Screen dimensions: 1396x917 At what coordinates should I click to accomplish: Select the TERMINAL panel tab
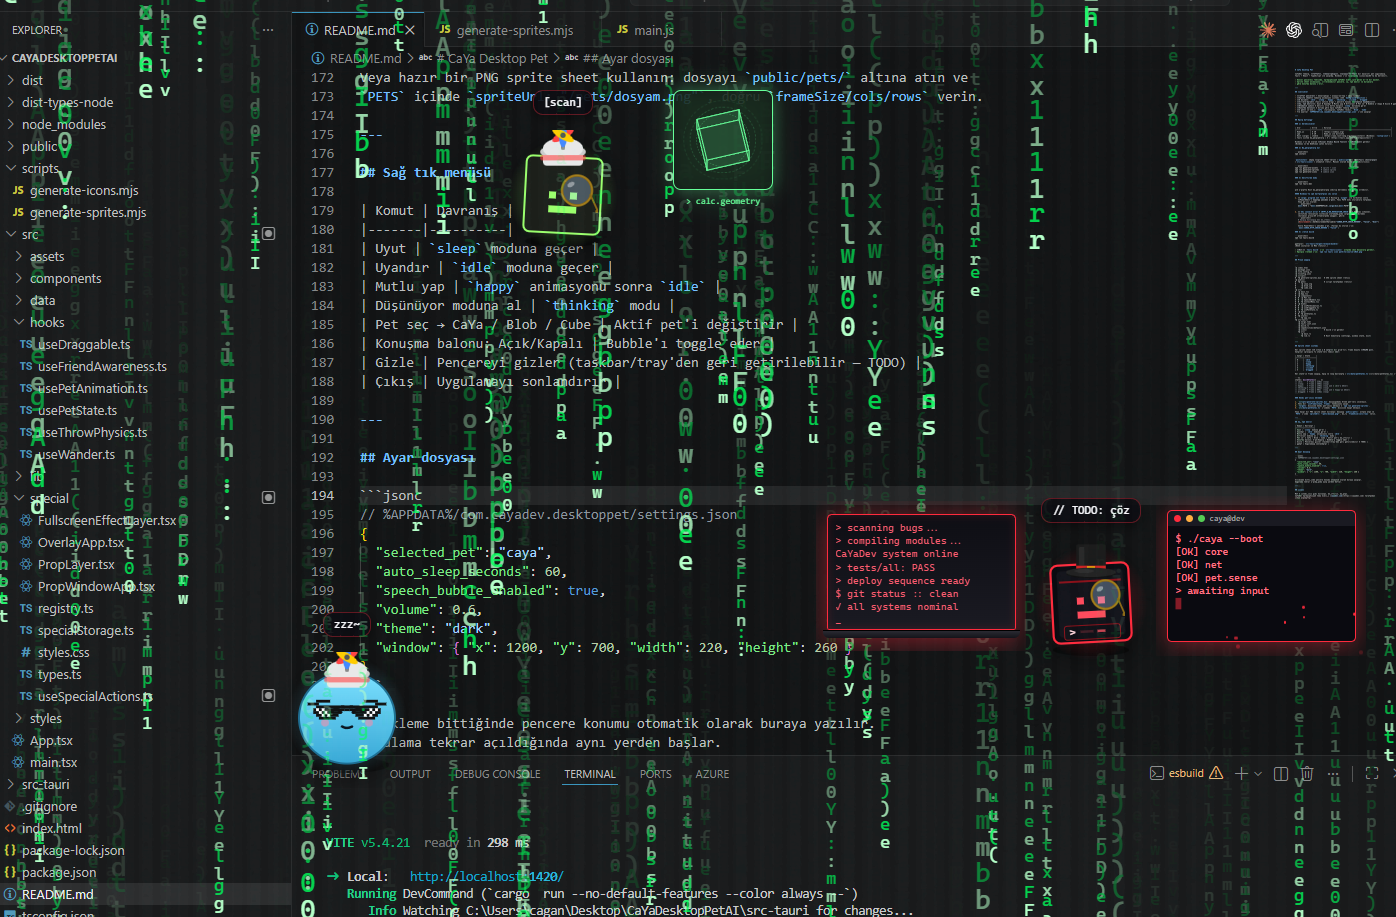pos(590,774)
